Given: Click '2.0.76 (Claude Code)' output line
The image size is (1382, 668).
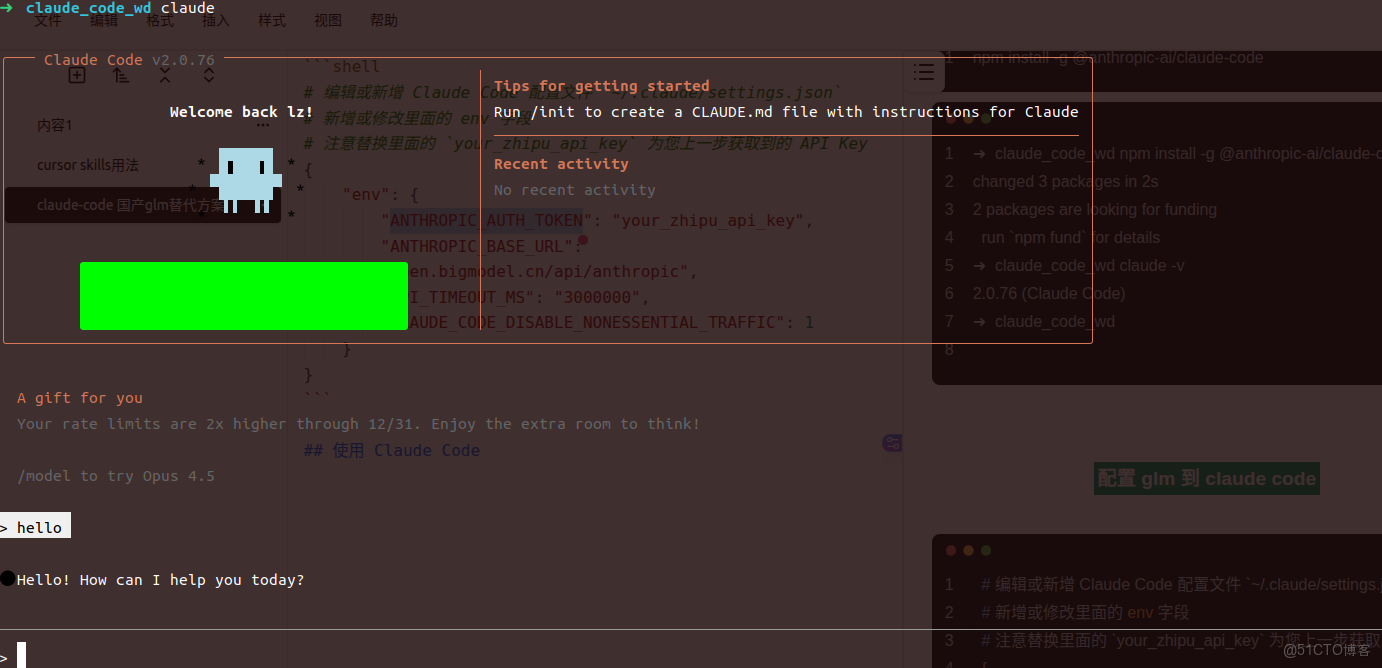Looking at the screenshot, I should click(x=1049, y=293).
